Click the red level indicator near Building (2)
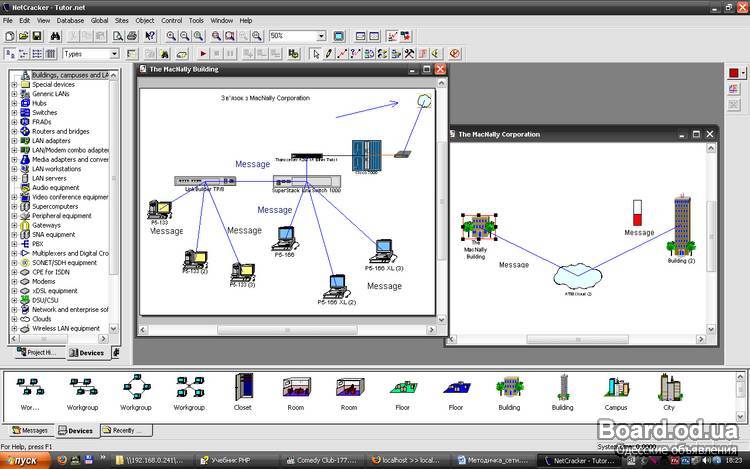The width and height of the screenshot is (750, 469). pos(637,213)
